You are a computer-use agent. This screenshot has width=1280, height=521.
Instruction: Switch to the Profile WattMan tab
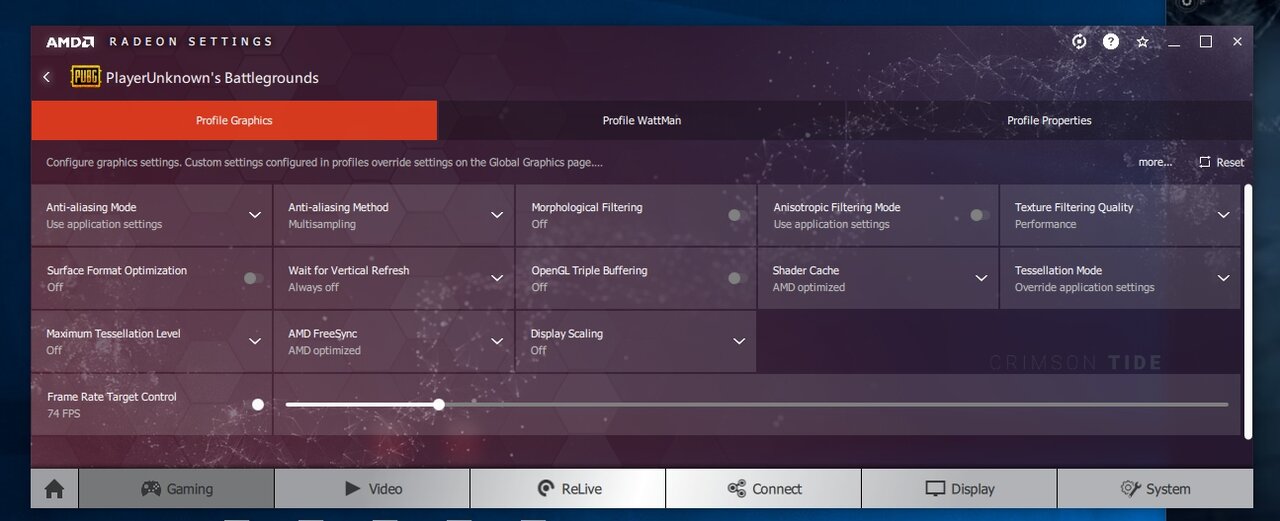pyautogui.click(x=642, y=120)
